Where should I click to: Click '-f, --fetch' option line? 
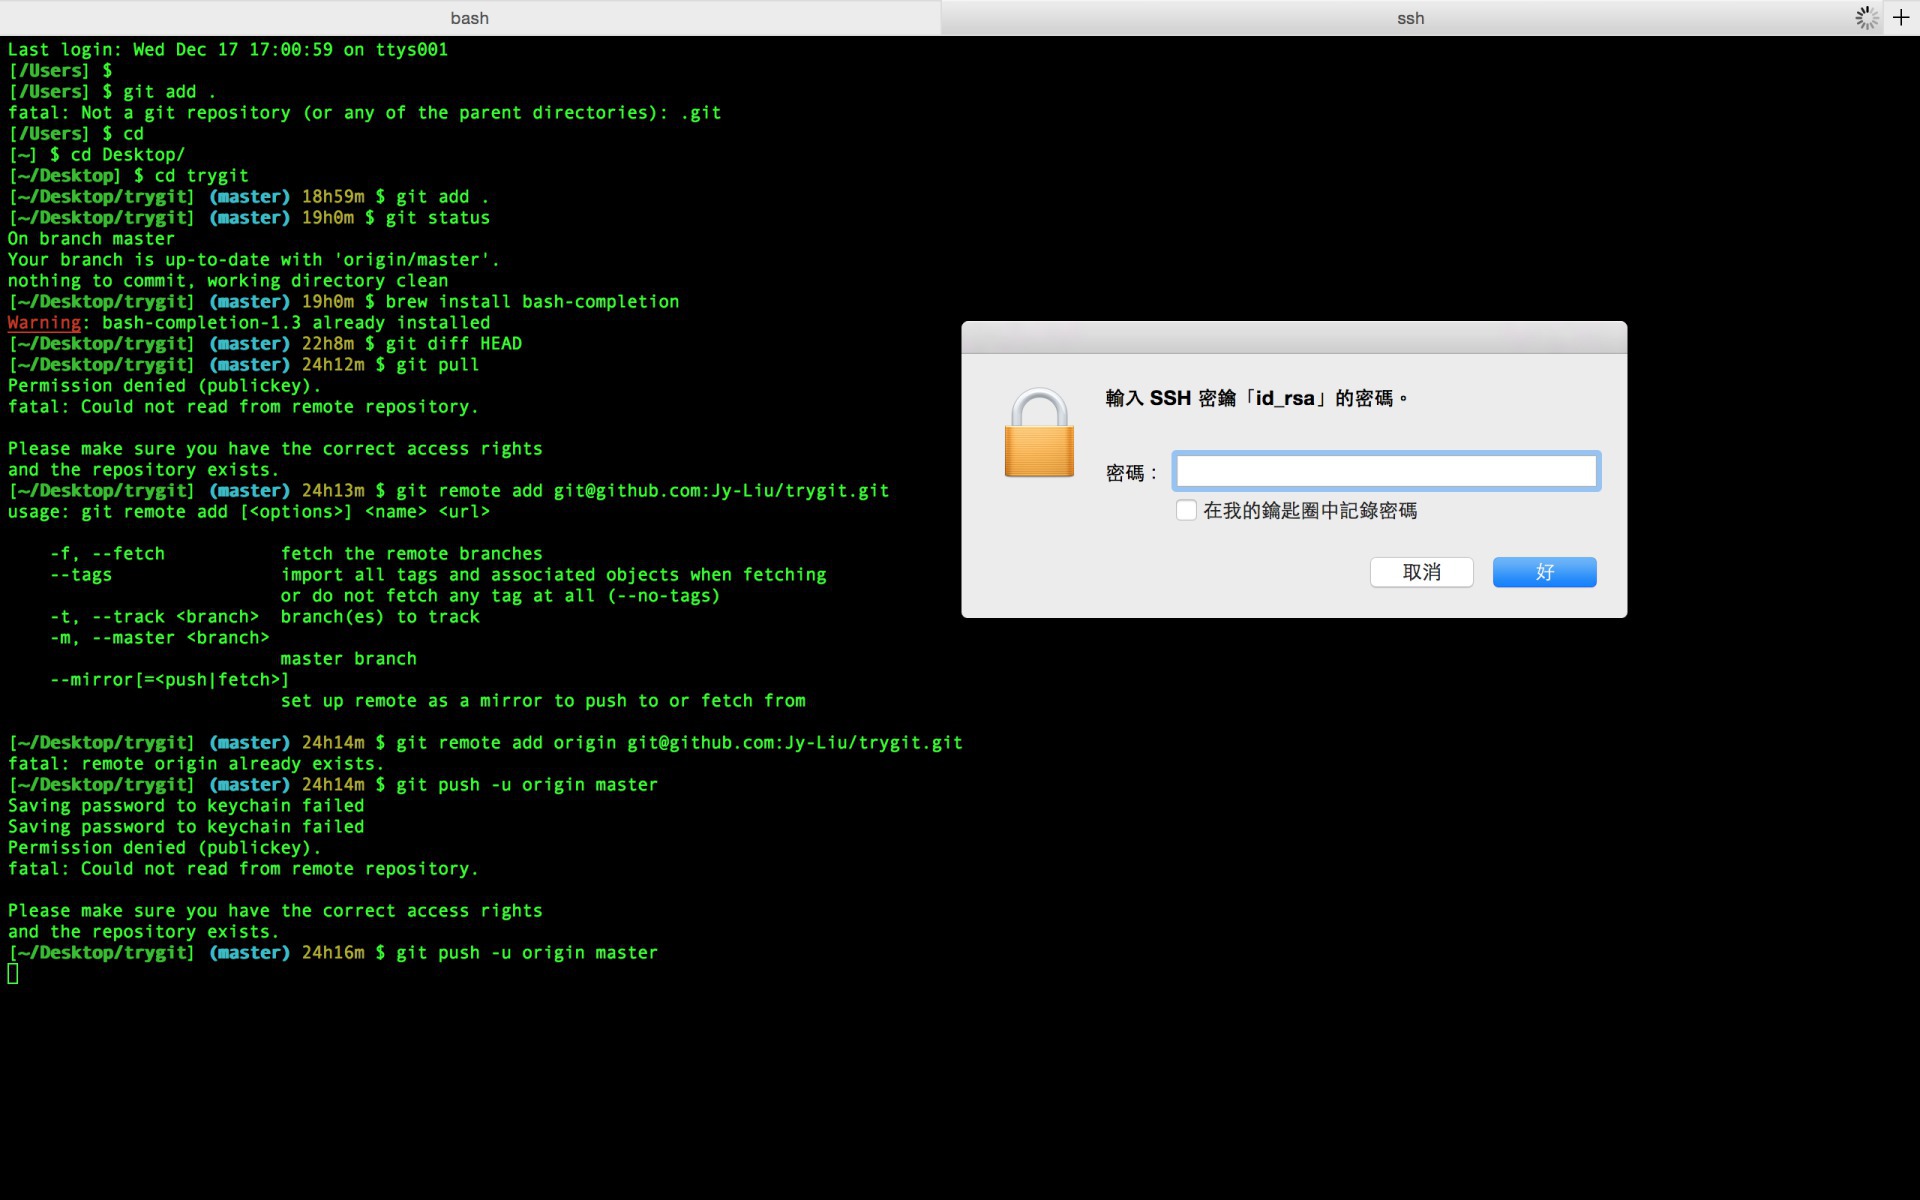click(296, 554)
